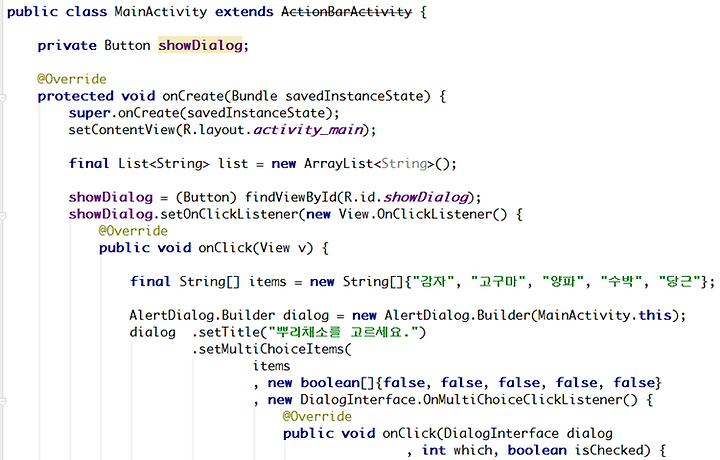This screenshot has width=720, height=460.
Task: Click the "감자" string literal
Action: tap(433, 281)
